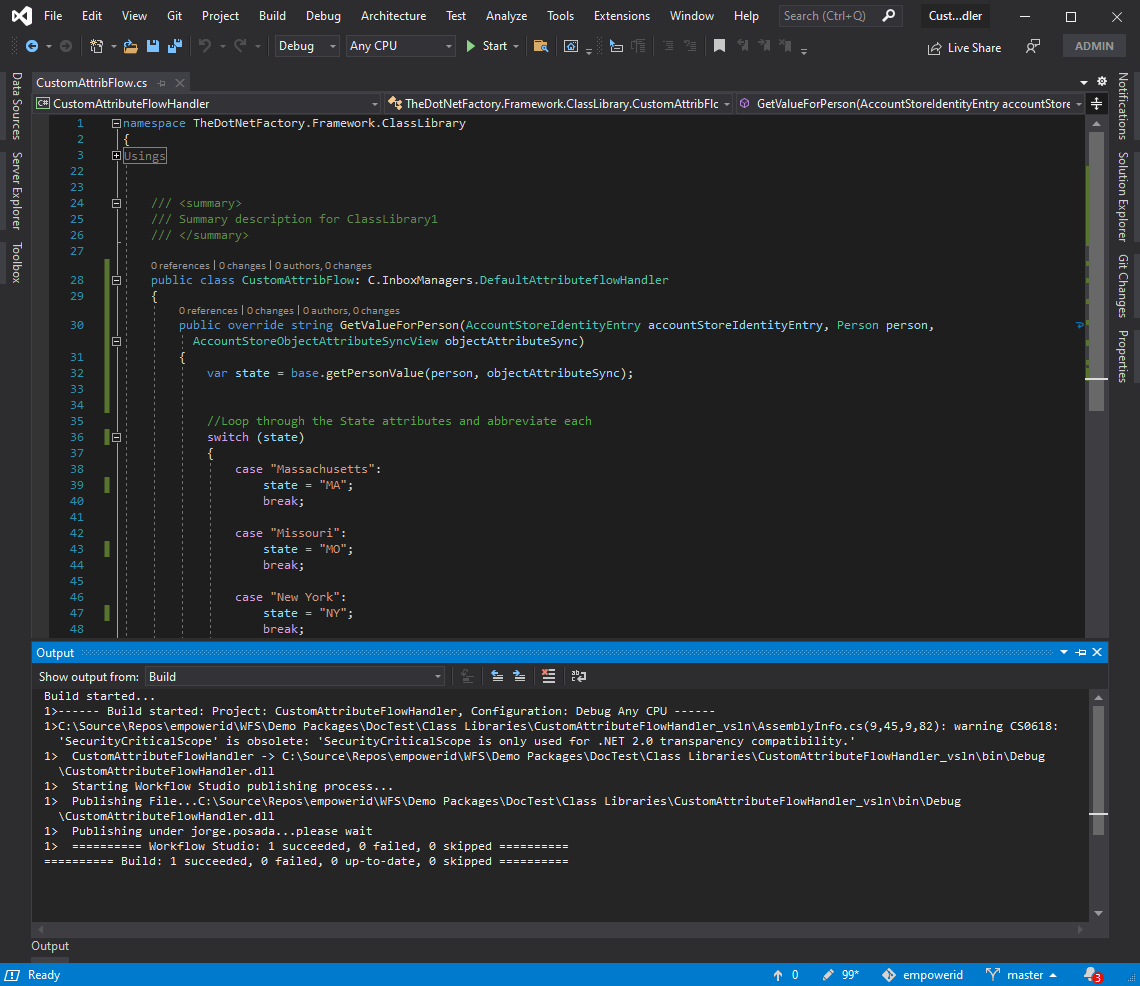Collapse the CustomAttribFlow class outline box

(x=117, y=281)
